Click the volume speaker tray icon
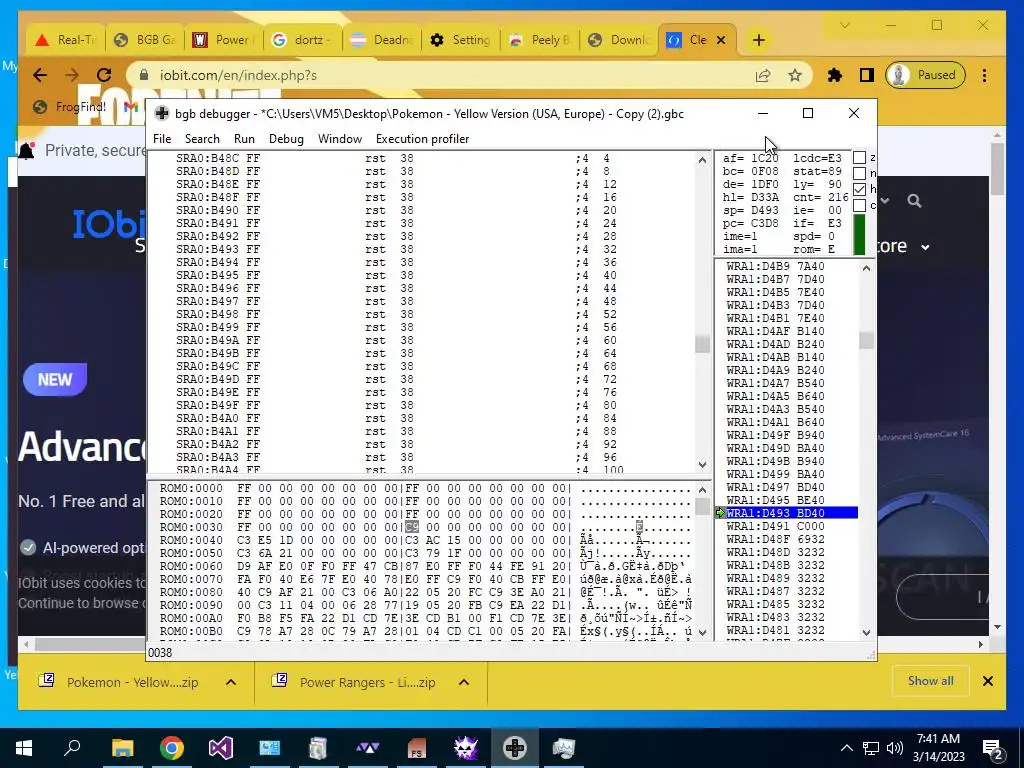The image size is (1024, 768). (895, 748)
